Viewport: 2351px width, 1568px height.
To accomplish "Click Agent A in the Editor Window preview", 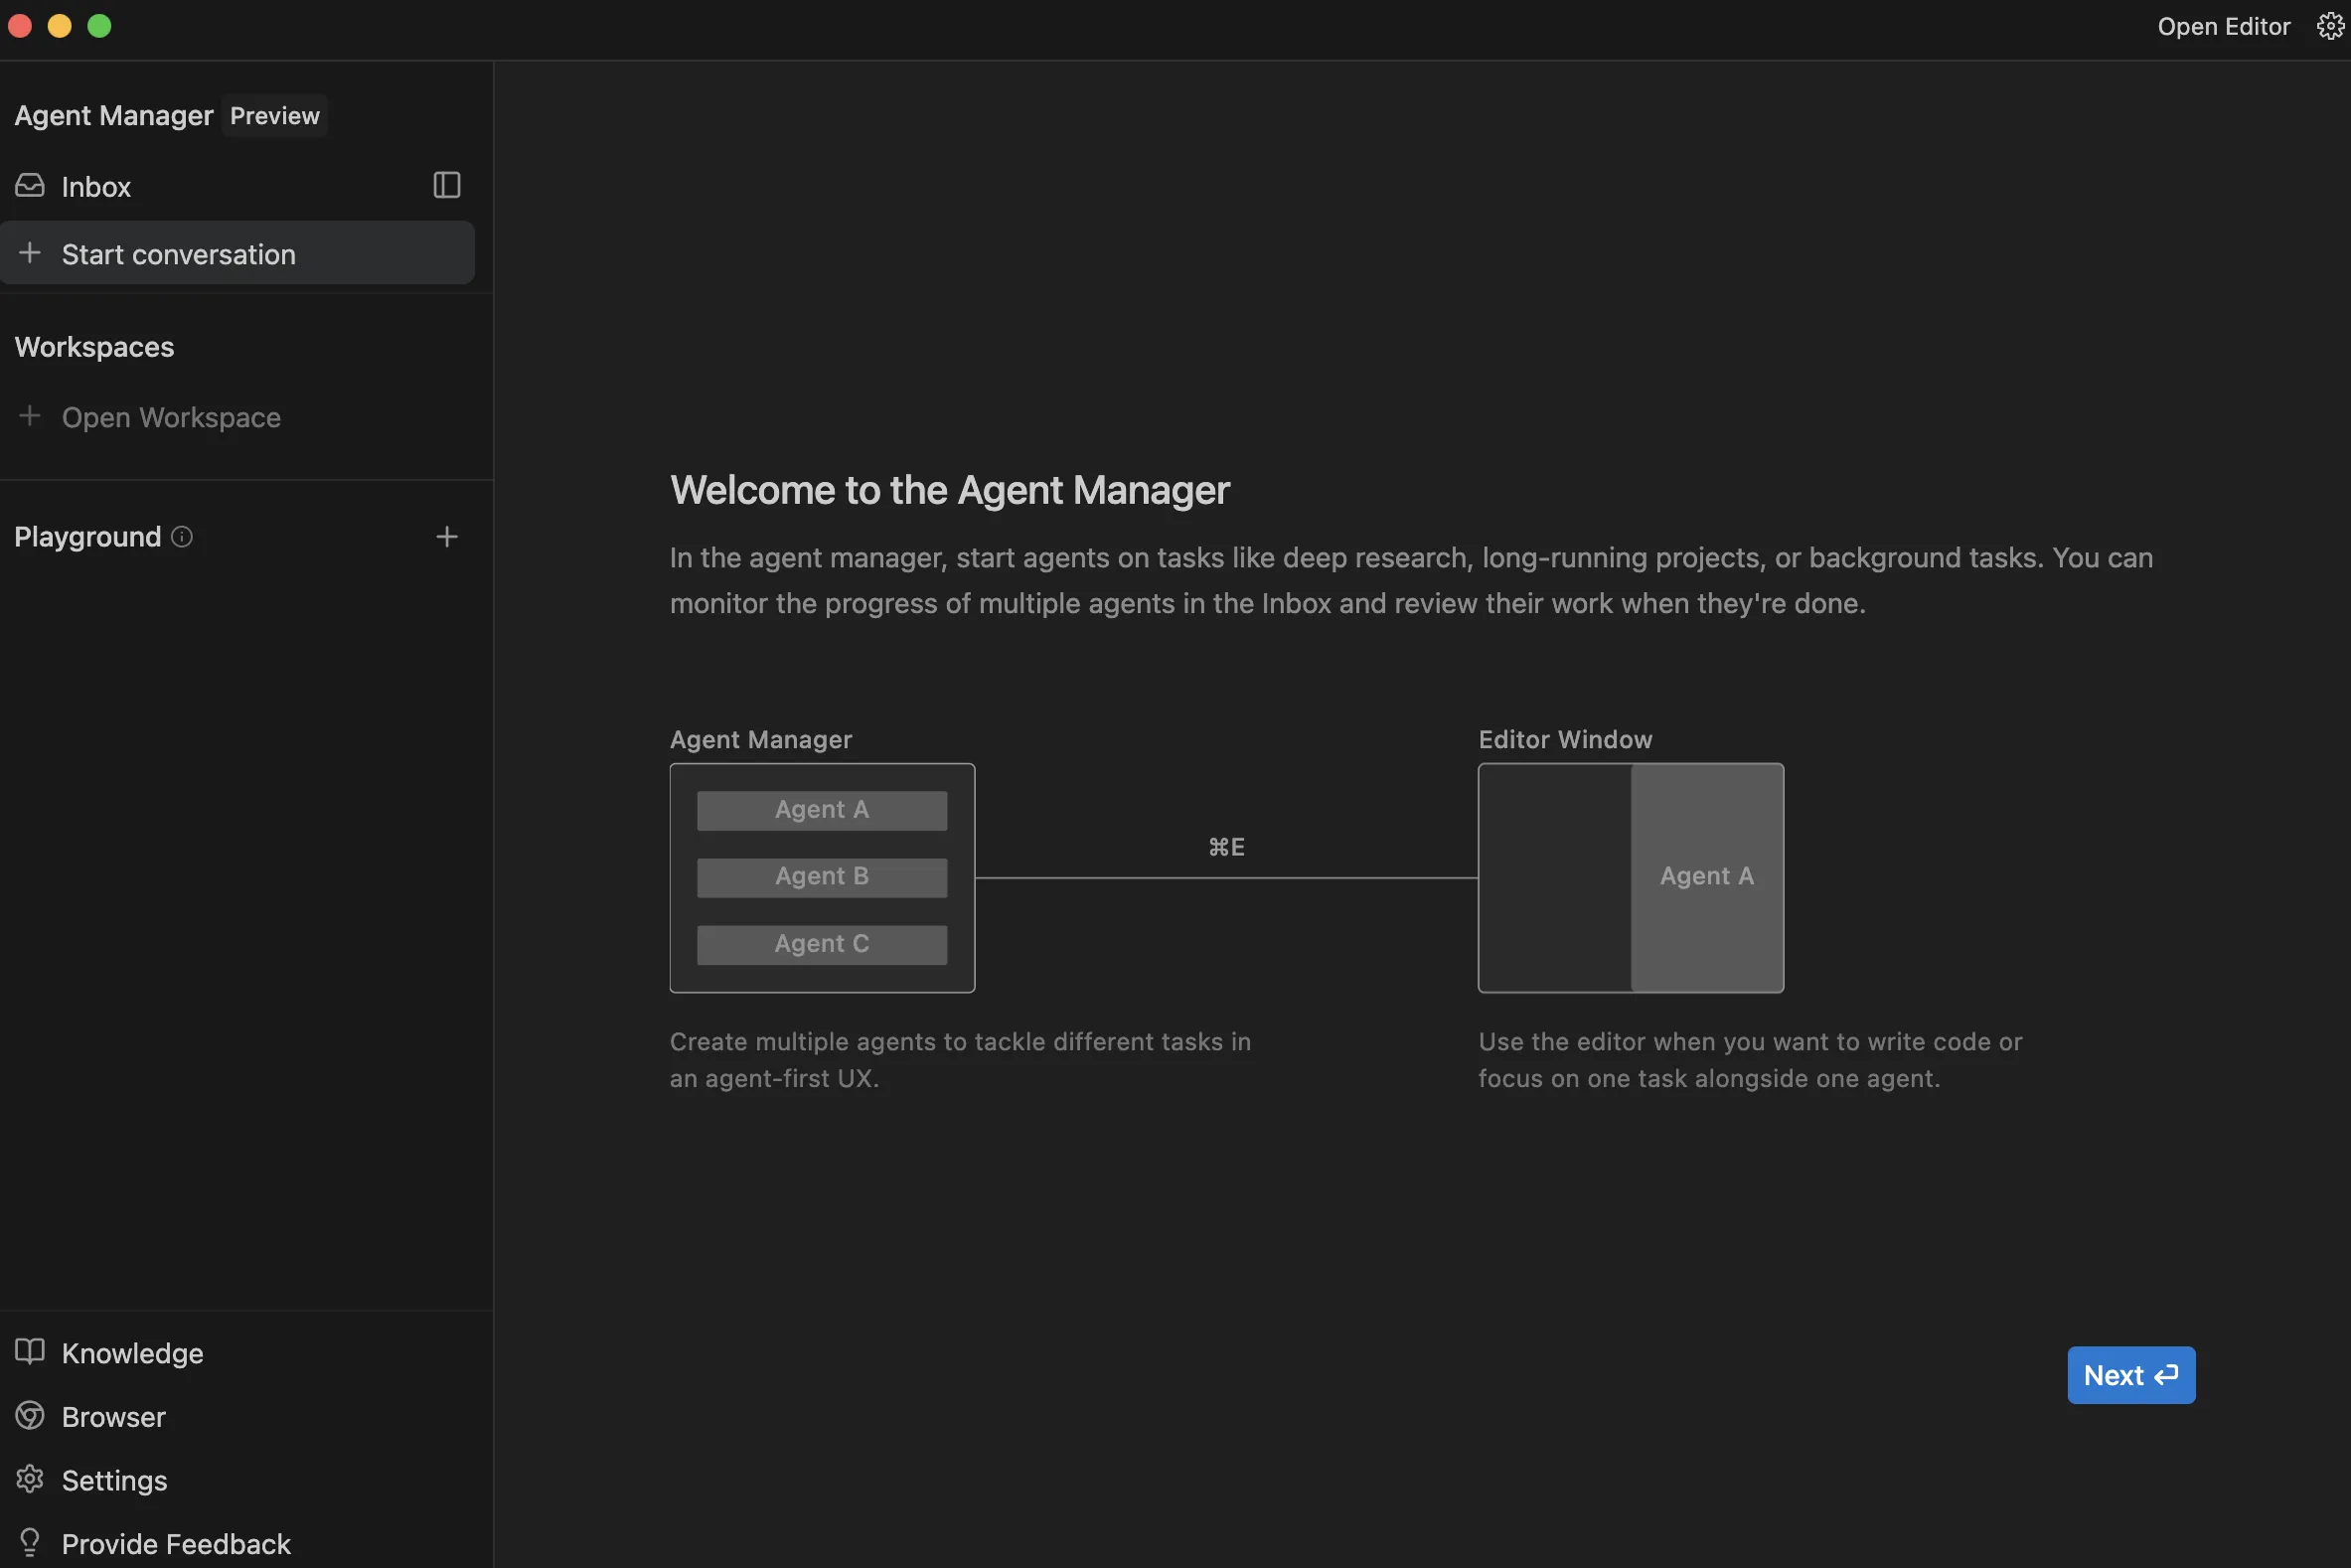I will (x=1705, y=876).
